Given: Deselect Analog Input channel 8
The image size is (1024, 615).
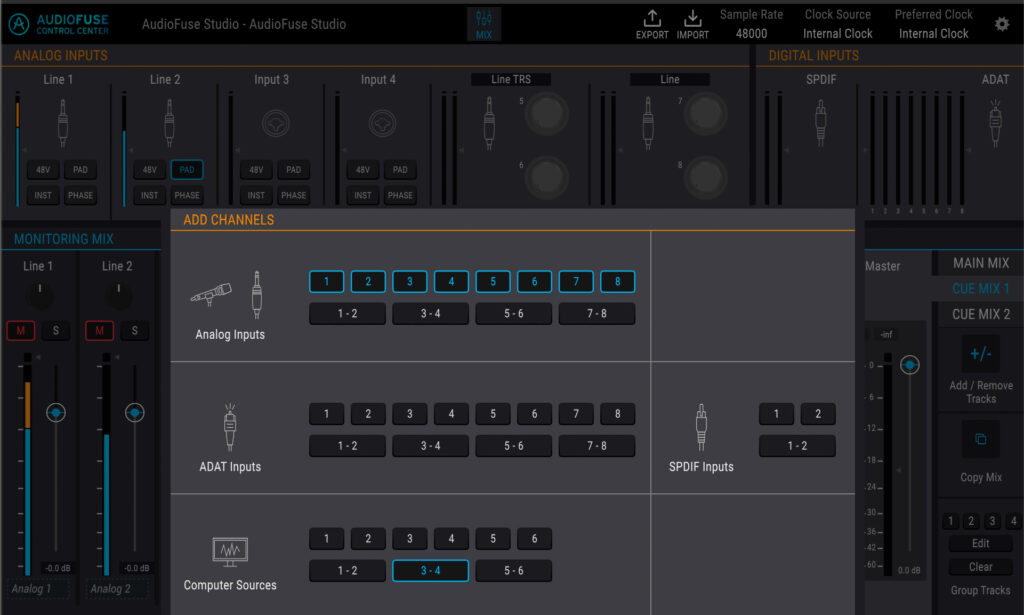Looking at the screenshot, I should coord(617,281).
